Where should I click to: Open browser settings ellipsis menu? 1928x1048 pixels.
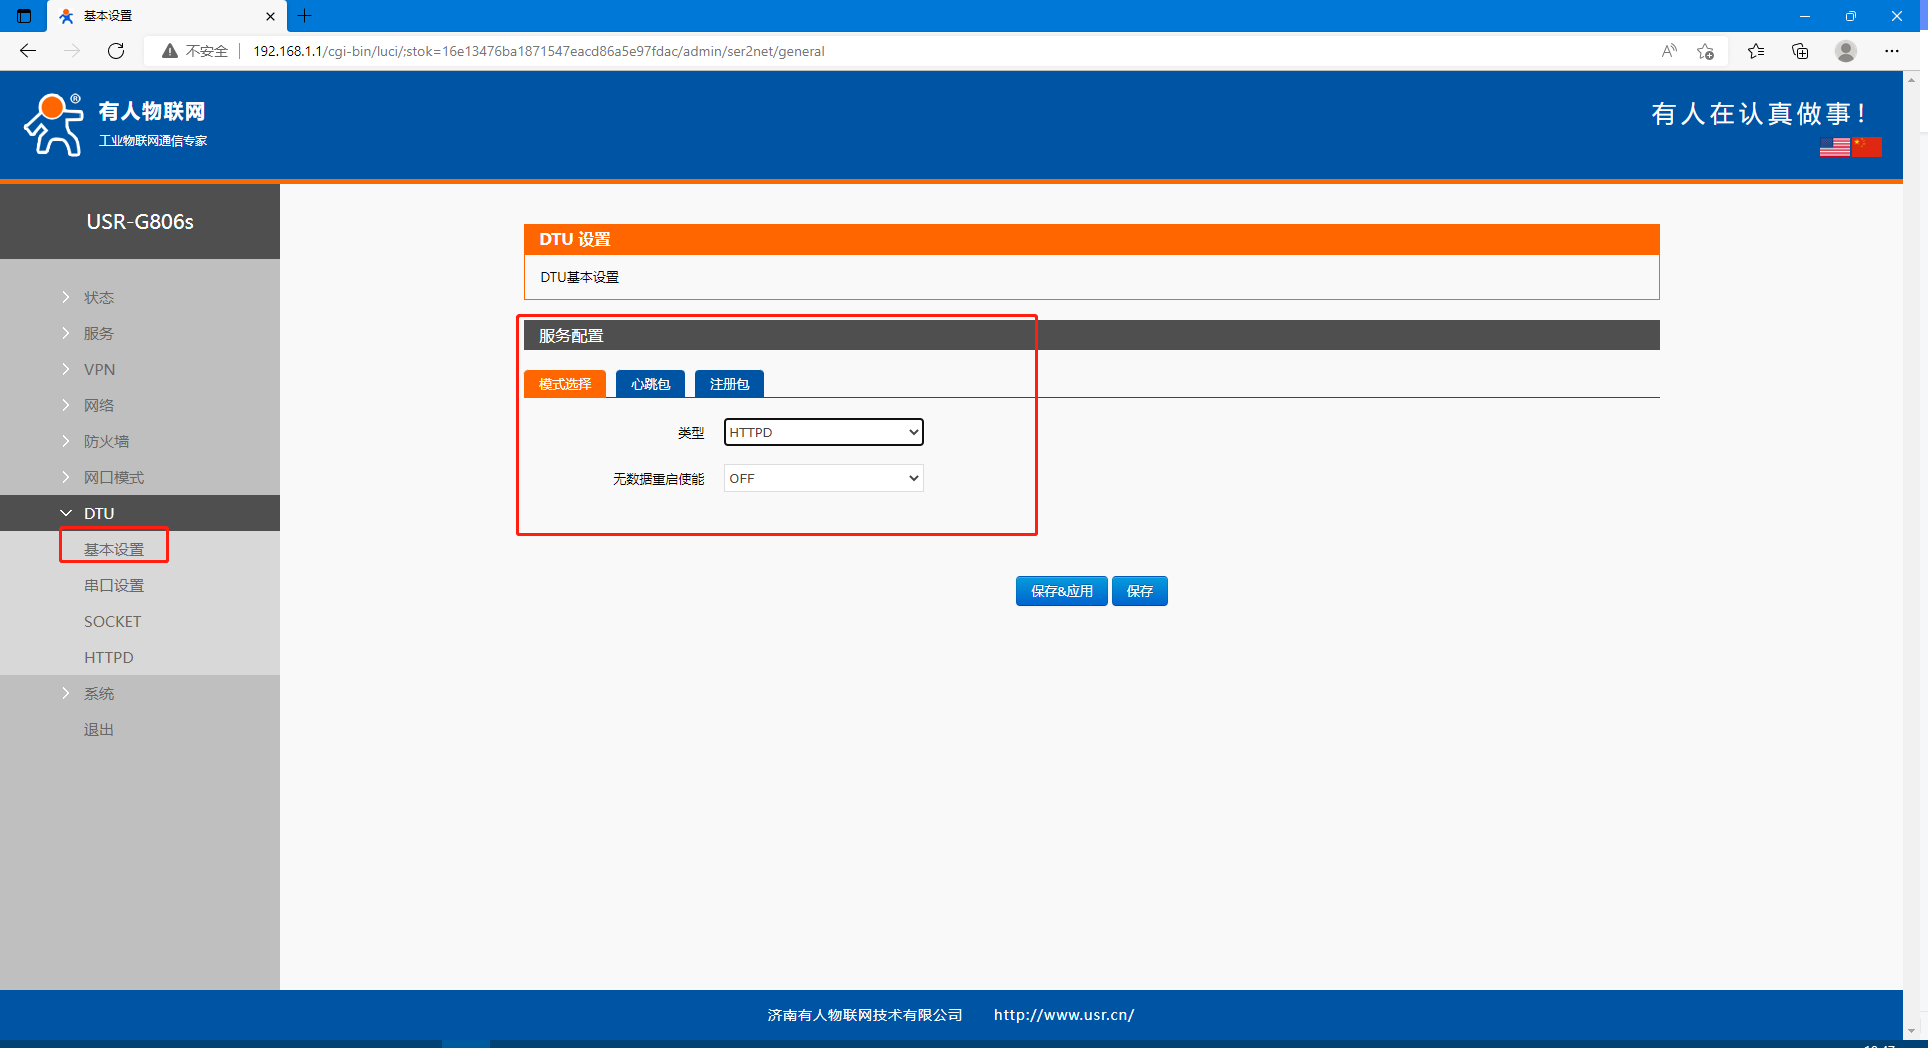(x=1892, y=51)
